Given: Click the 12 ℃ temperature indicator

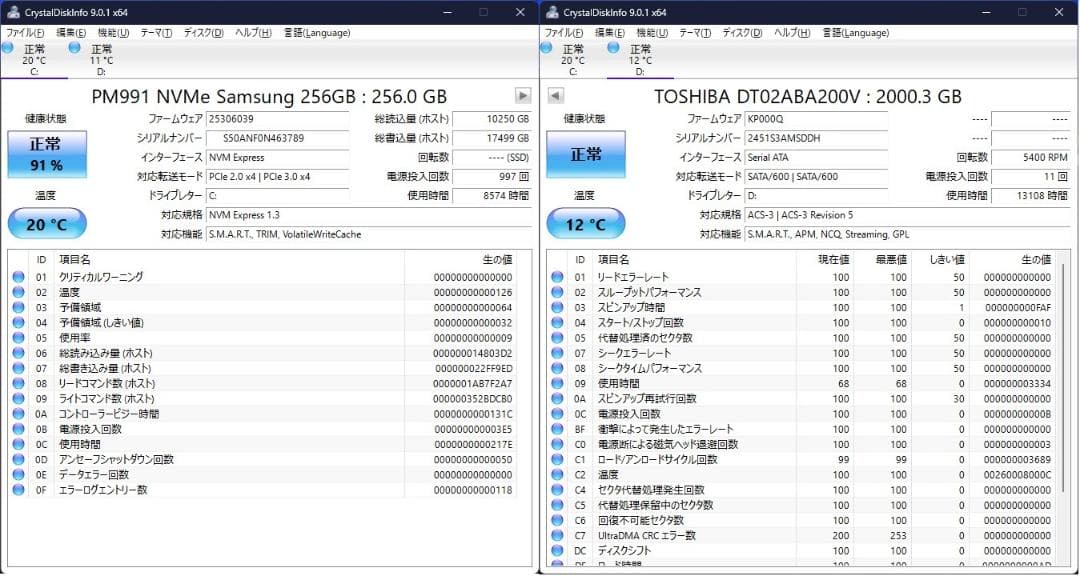Looking at the screenshot, I should coord(586,223).
